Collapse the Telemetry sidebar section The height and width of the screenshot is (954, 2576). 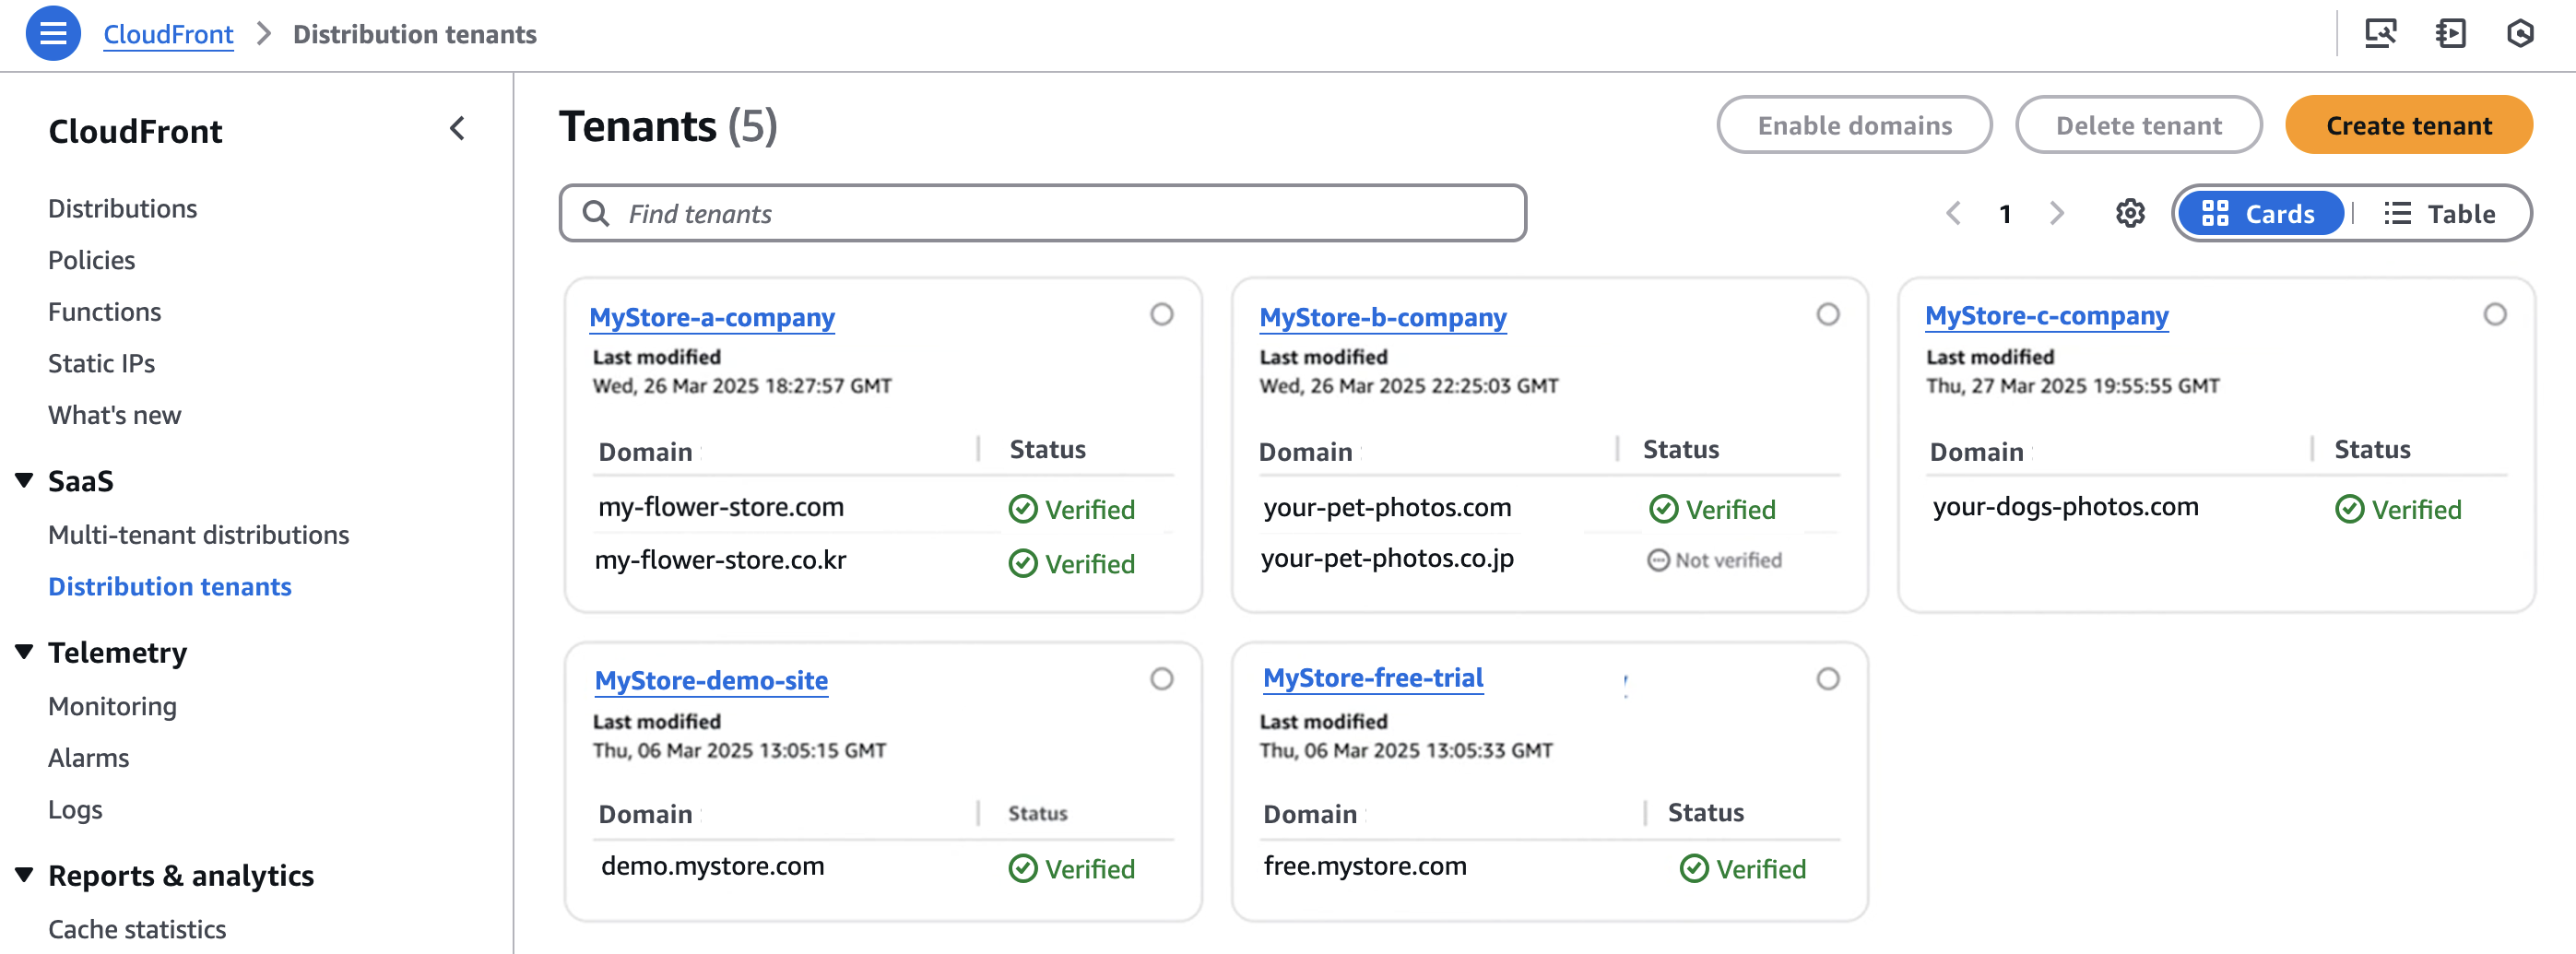[25, 652]
